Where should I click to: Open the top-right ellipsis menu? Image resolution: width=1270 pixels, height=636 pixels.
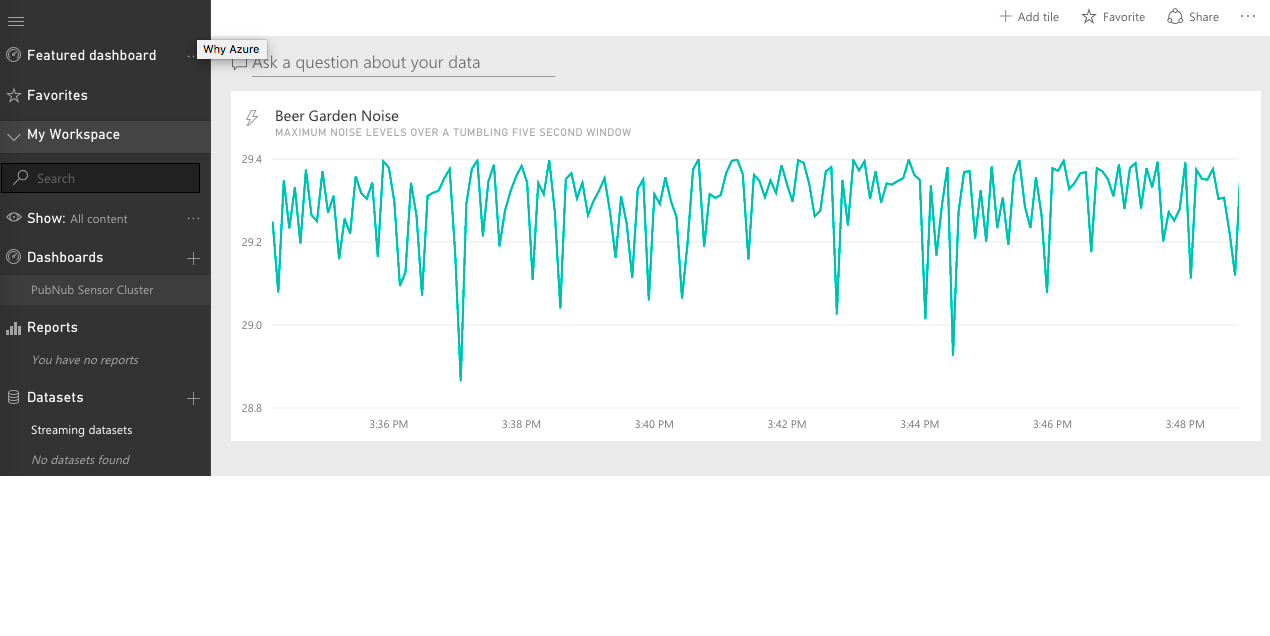[x=1247, y=16]
